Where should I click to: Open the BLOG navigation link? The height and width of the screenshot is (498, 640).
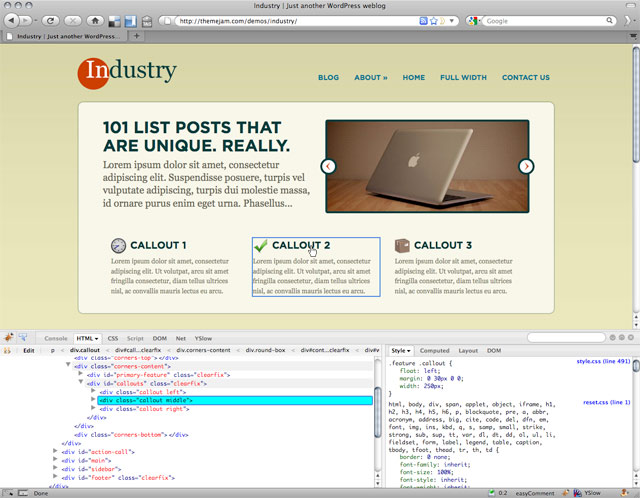[329, 78]
